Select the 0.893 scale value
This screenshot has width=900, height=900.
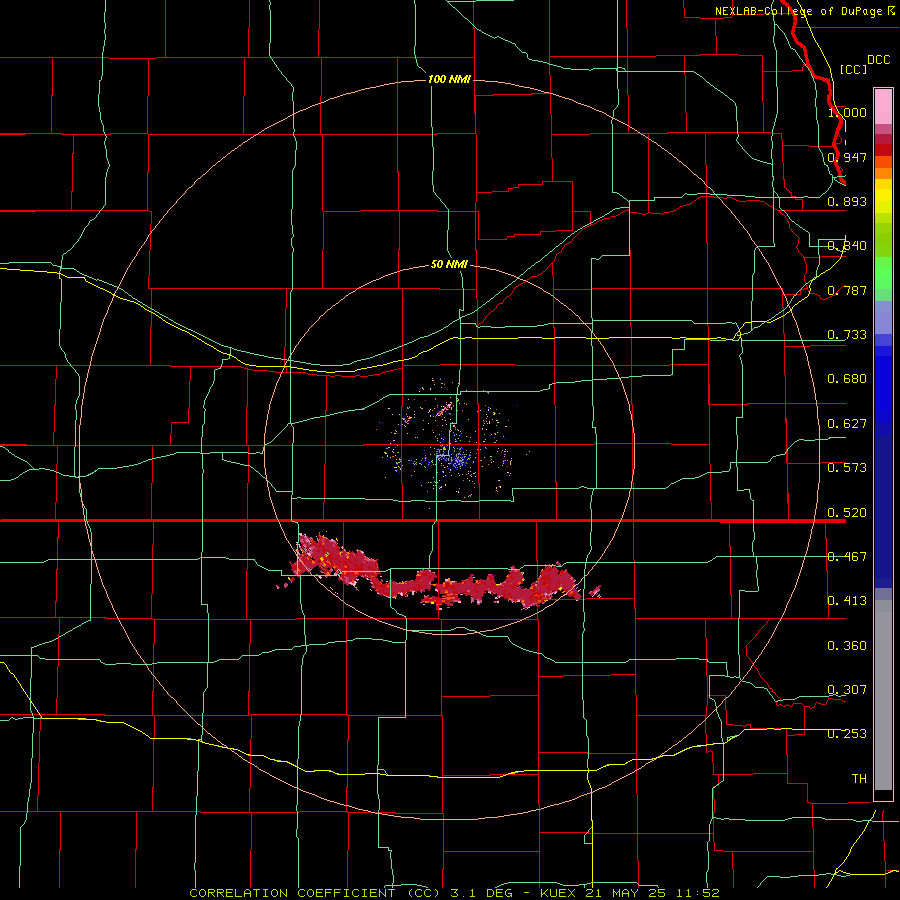tap(847, 201)
